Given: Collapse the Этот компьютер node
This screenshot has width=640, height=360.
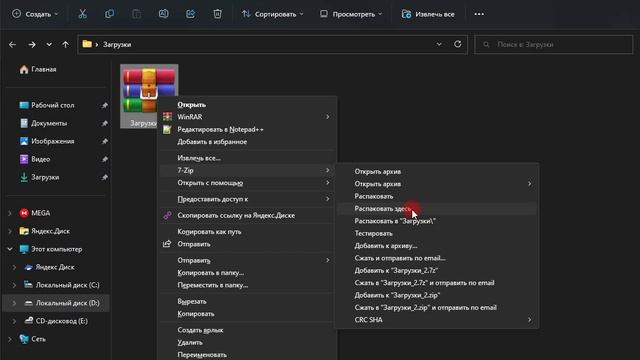Looking at the screenshot, I should 10,249.
